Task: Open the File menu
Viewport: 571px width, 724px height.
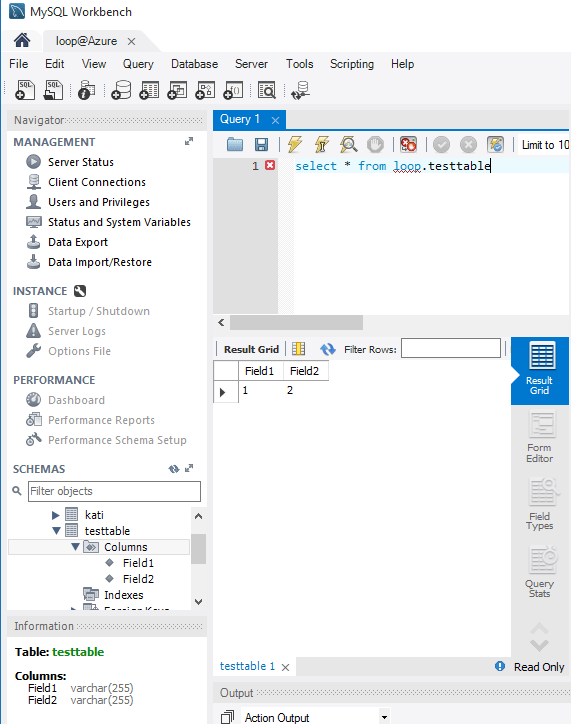Action: (x=19, y=64)
